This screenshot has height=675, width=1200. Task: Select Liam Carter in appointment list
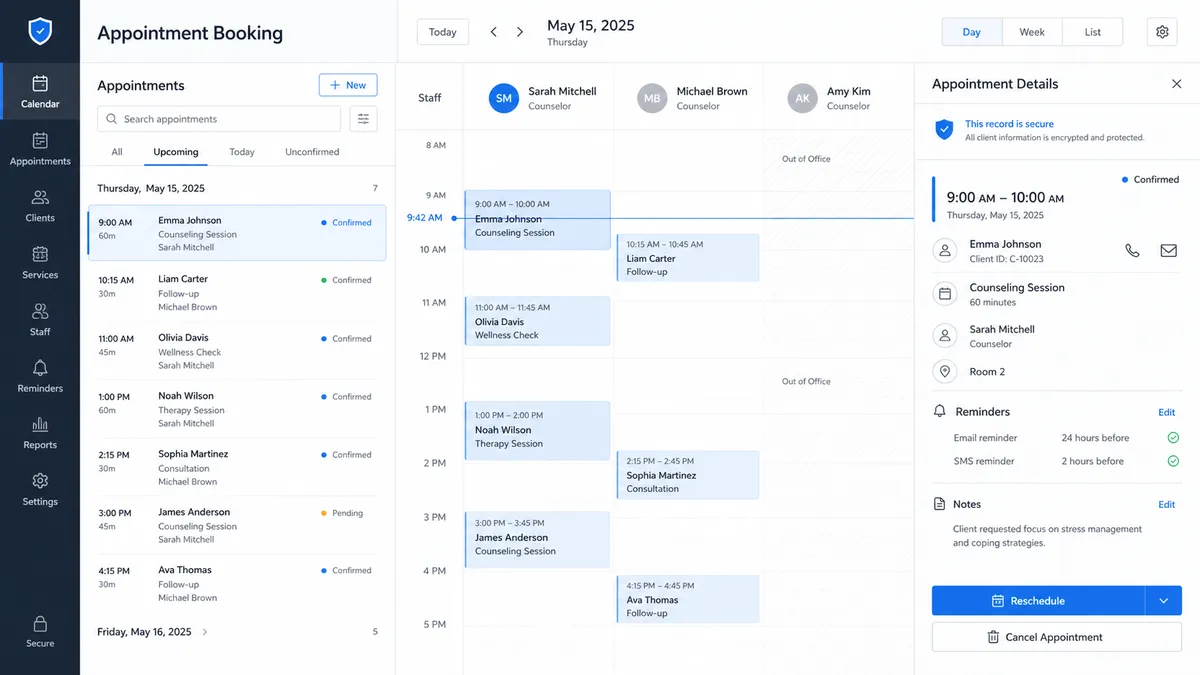click(237, 293)
